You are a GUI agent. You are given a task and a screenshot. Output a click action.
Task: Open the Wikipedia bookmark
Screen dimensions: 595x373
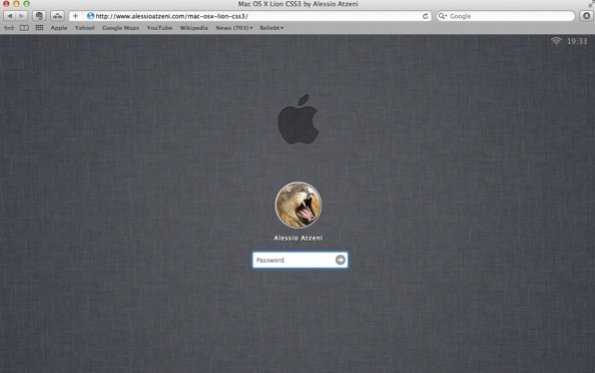point(194,28)
